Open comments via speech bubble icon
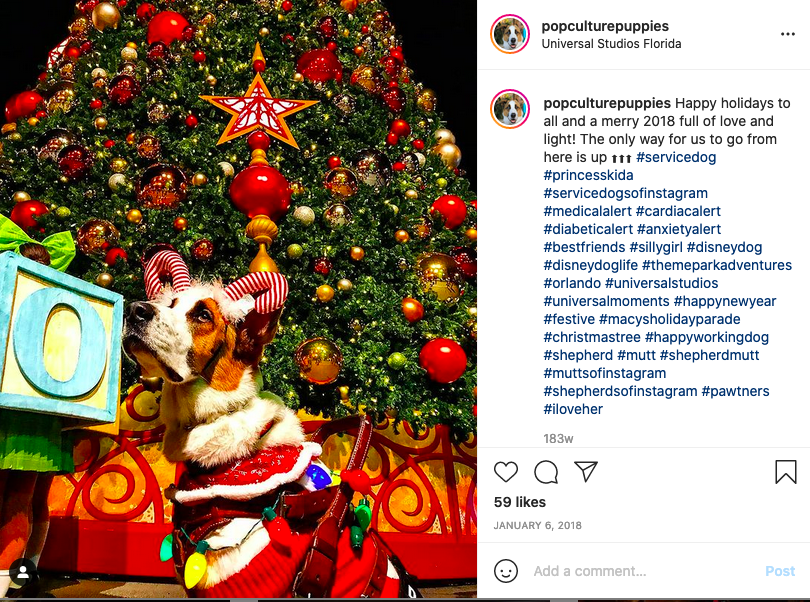Image resolution: width=810 pixels, height=602 pixels. pyautogui.click(x=546, y=472)
